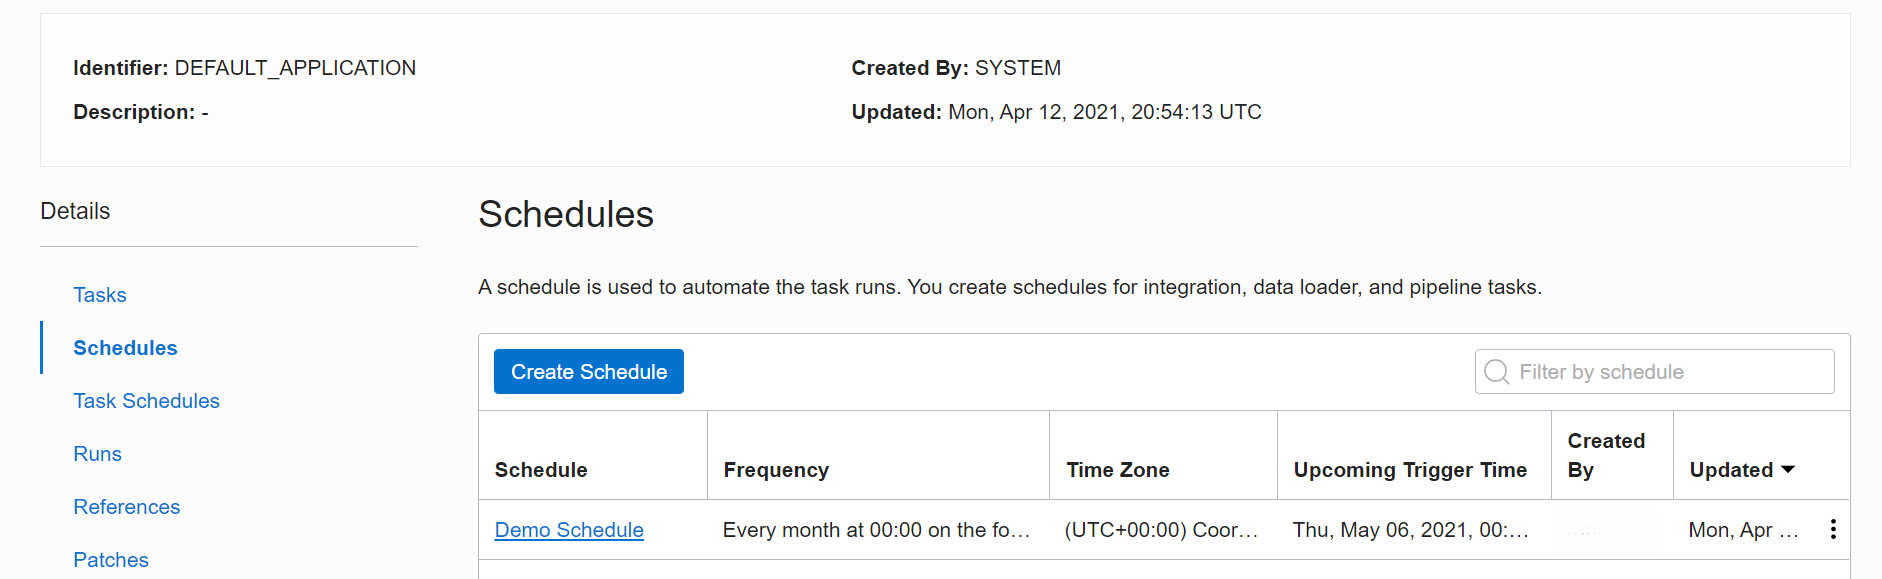
Task: Click the Frequency column header
Action: 776,470
